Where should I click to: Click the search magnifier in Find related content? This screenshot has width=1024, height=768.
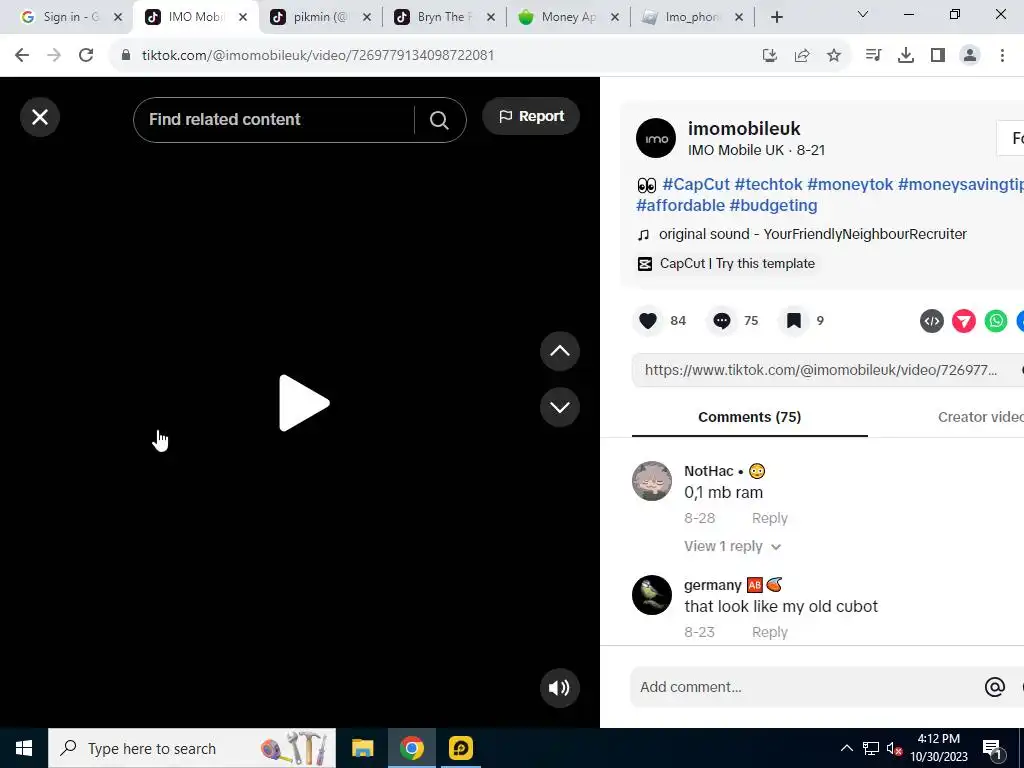coord(439,120)
